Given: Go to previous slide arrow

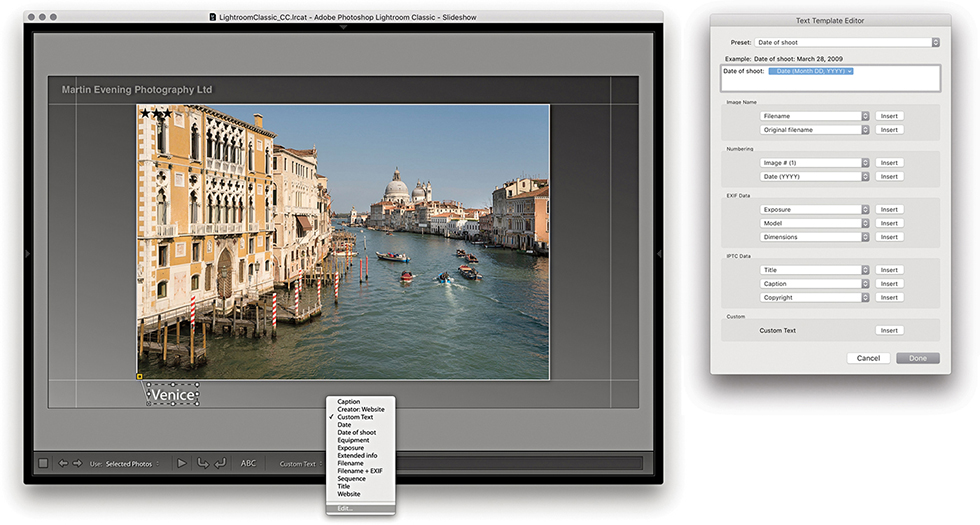Looking at the screenshot, I should click(x=62, y=463).
